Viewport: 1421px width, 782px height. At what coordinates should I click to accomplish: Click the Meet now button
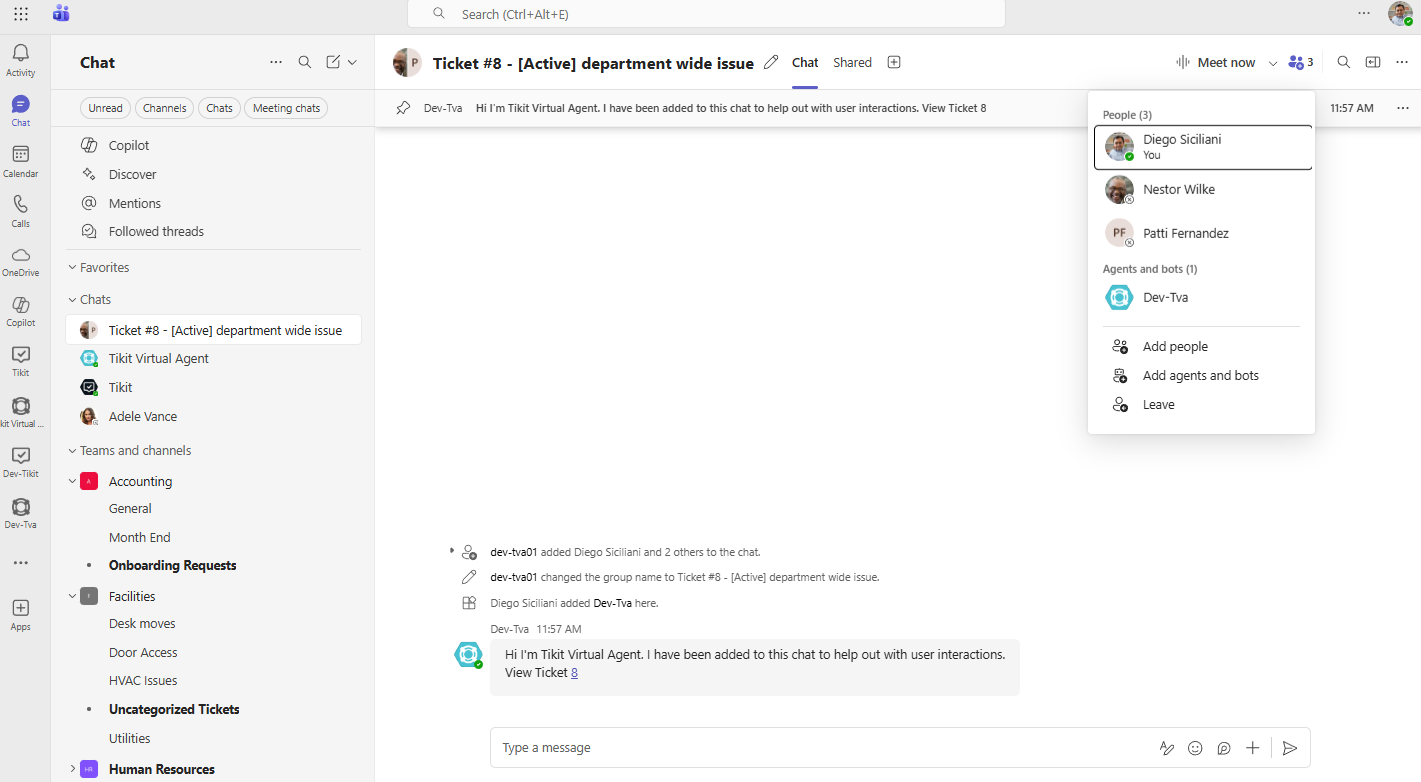(x=1215, y=62)
